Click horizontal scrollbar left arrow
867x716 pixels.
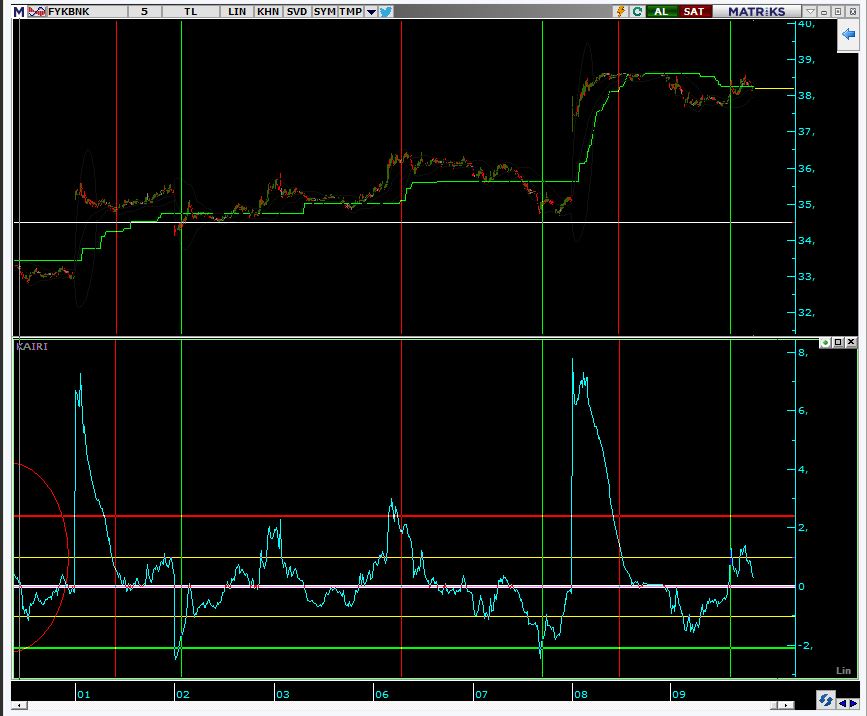click(19, 705)
